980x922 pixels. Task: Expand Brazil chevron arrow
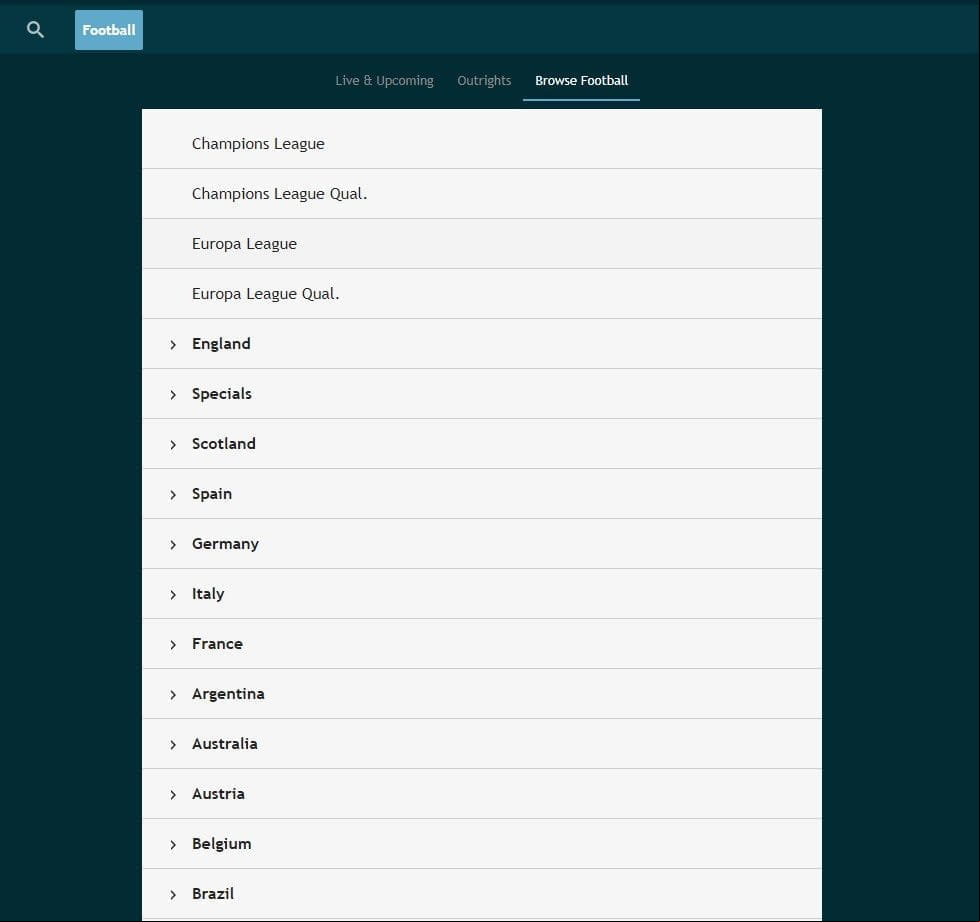(173, 894)
